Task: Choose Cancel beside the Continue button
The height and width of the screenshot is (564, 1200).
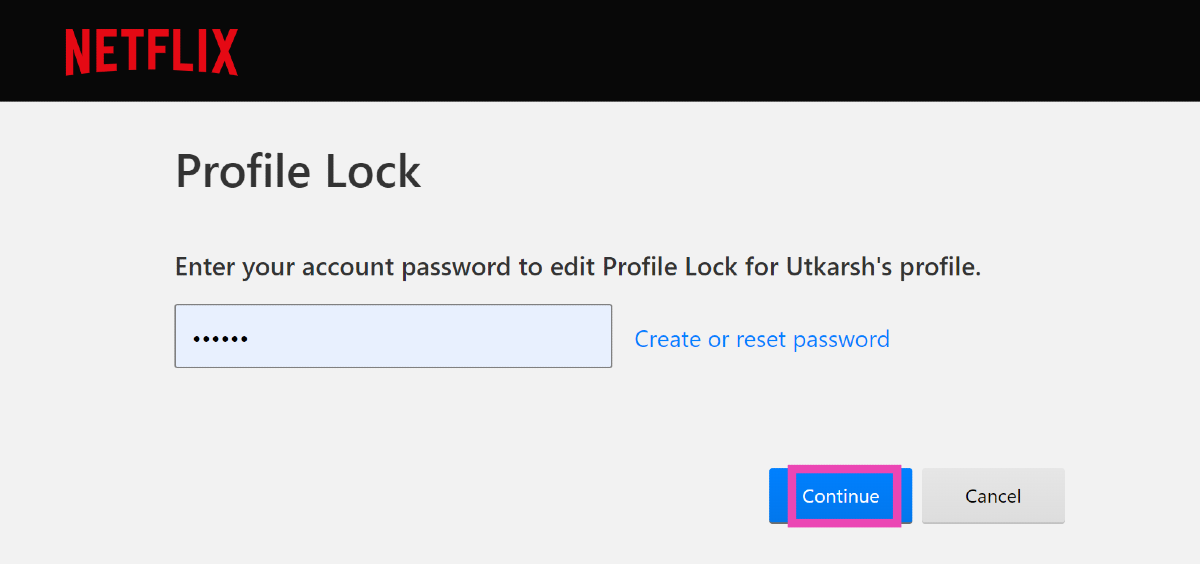Action: [x=993, y=496]
